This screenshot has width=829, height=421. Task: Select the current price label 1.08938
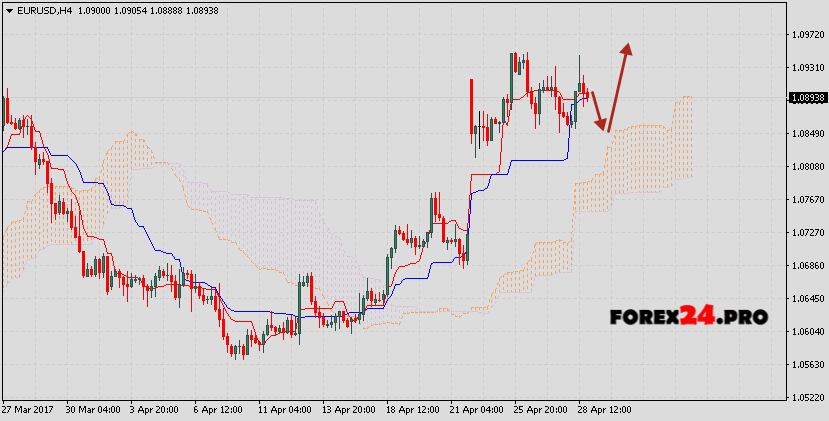(x=806, y=98)
